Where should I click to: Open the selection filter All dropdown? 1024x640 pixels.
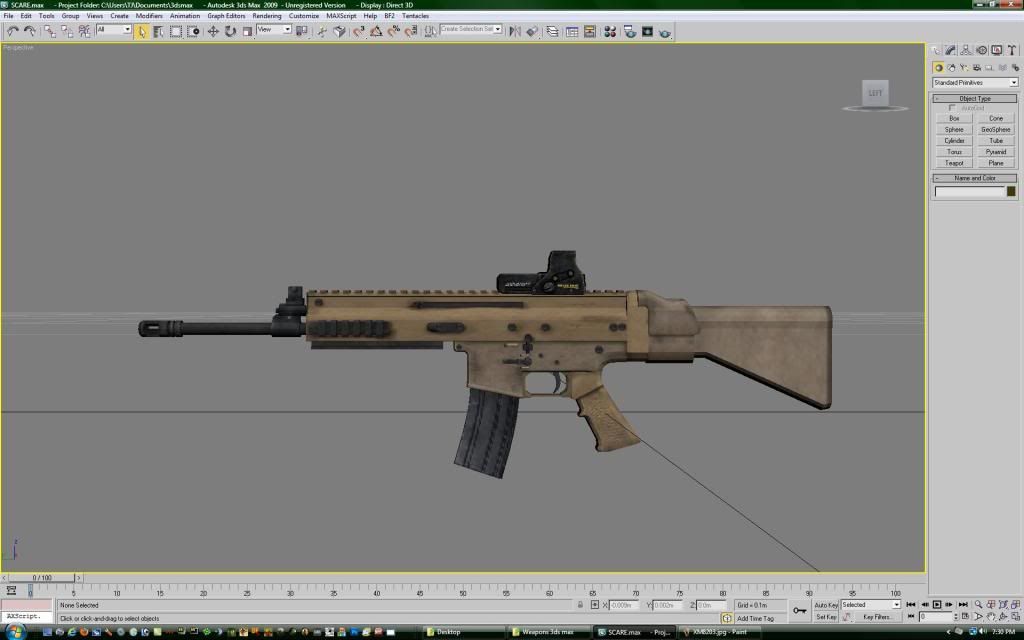tap(114, 29)
